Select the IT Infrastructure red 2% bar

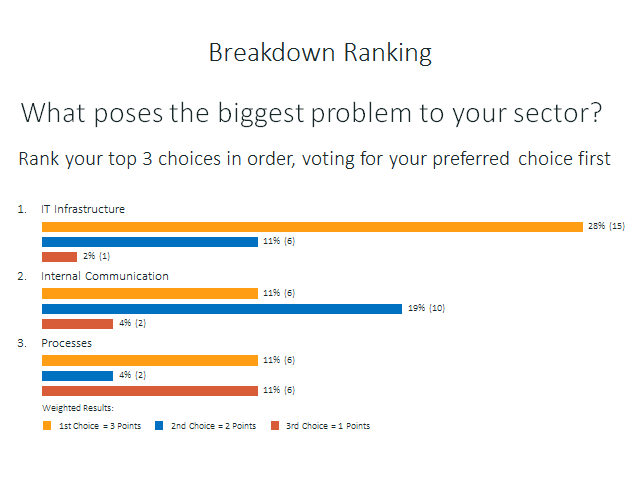click(x=59, y=257)
